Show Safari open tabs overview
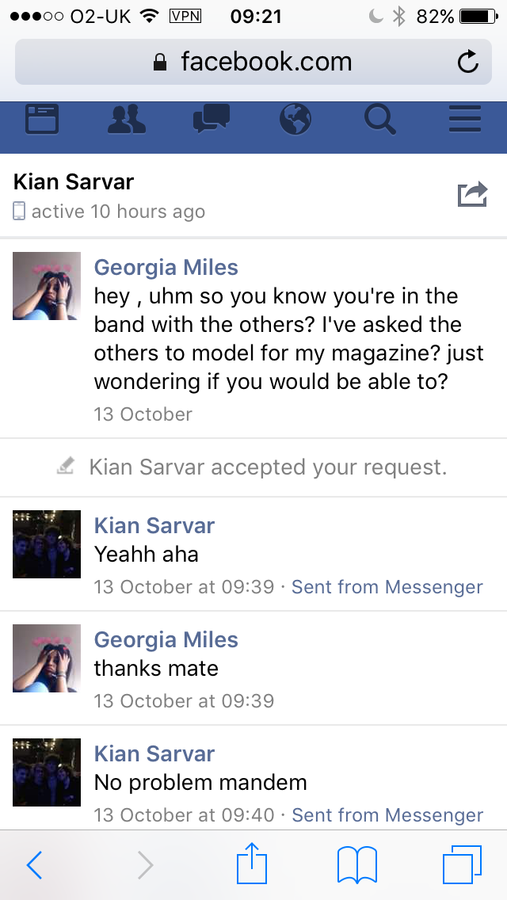 (462, 865)
